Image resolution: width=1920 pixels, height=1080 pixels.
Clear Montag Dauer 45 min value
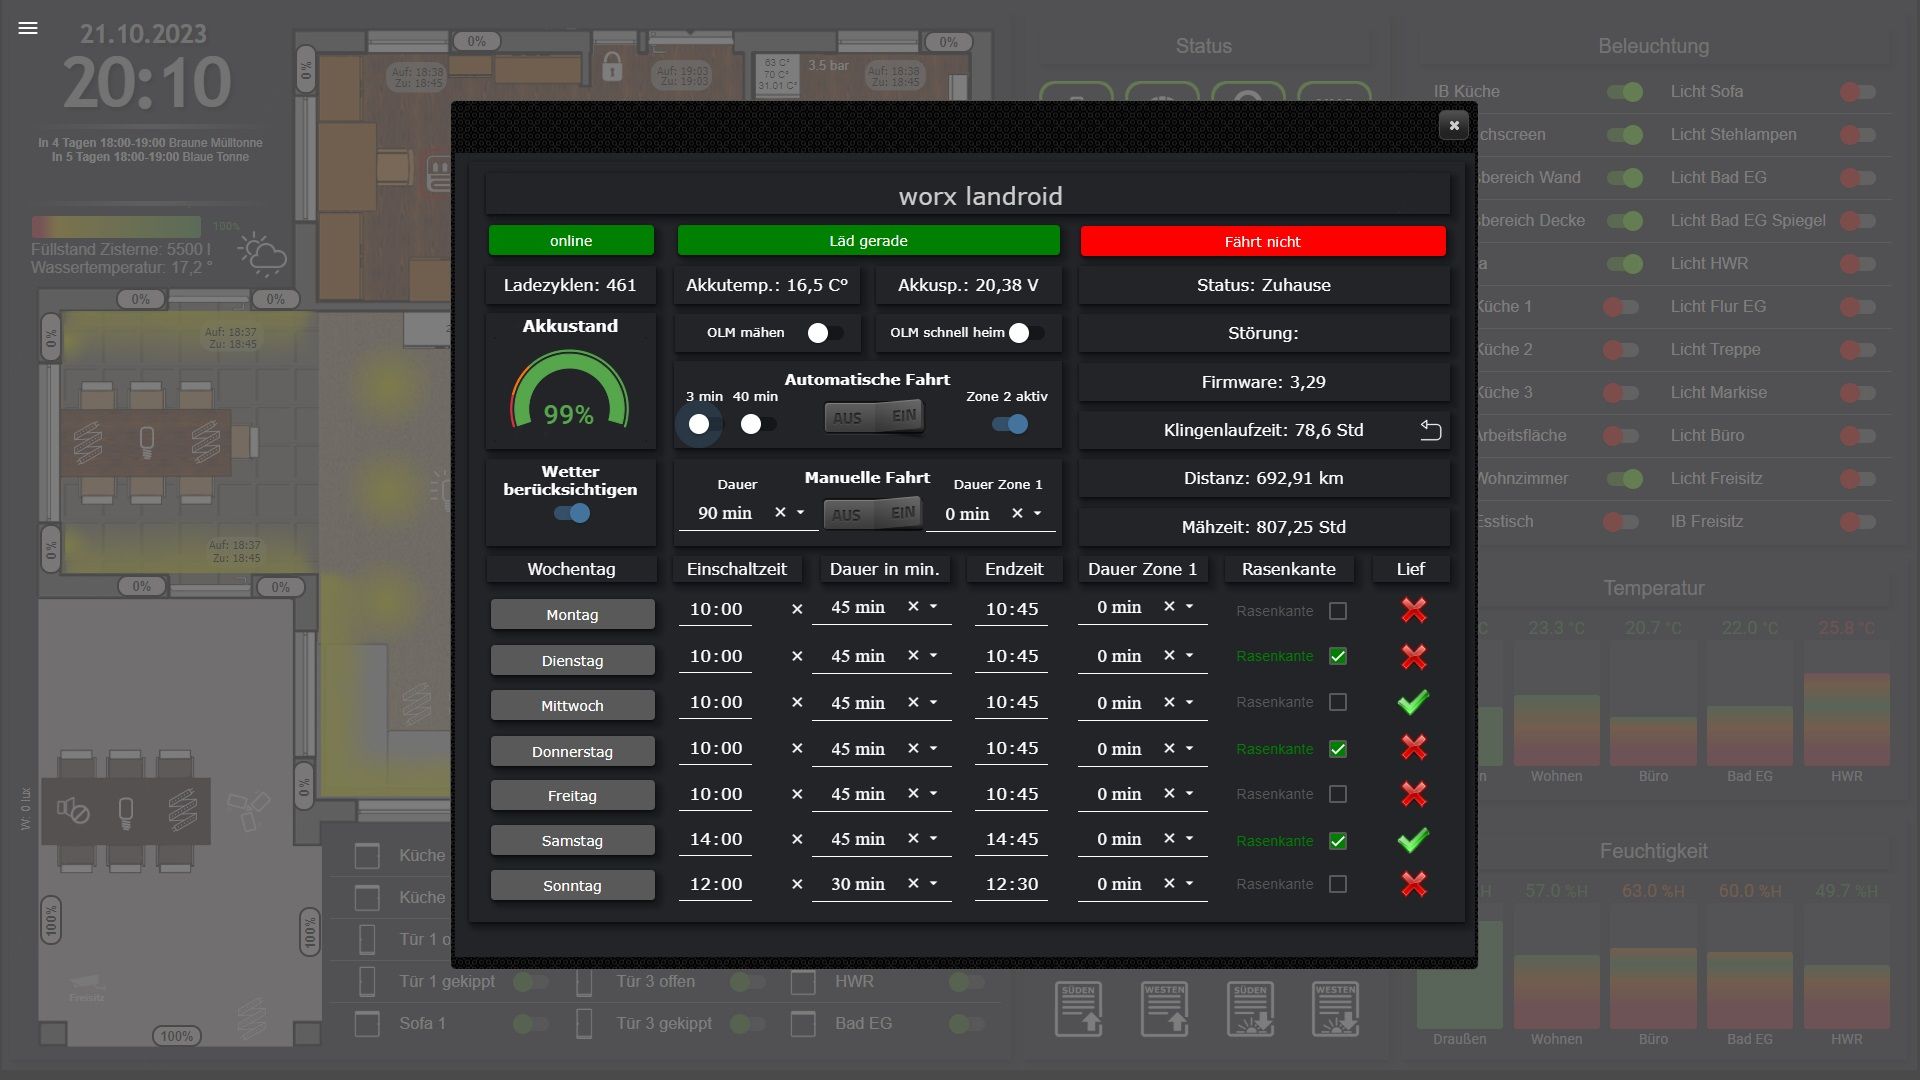pyautogui.click(x=913, y=606)
